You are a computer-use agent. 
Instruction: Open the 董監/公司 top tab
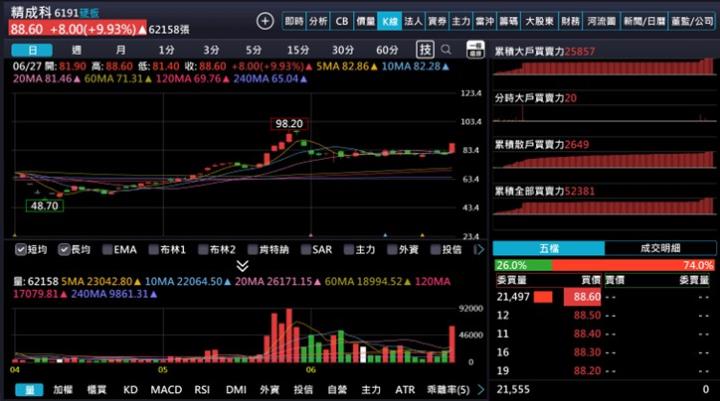(692, 21)
